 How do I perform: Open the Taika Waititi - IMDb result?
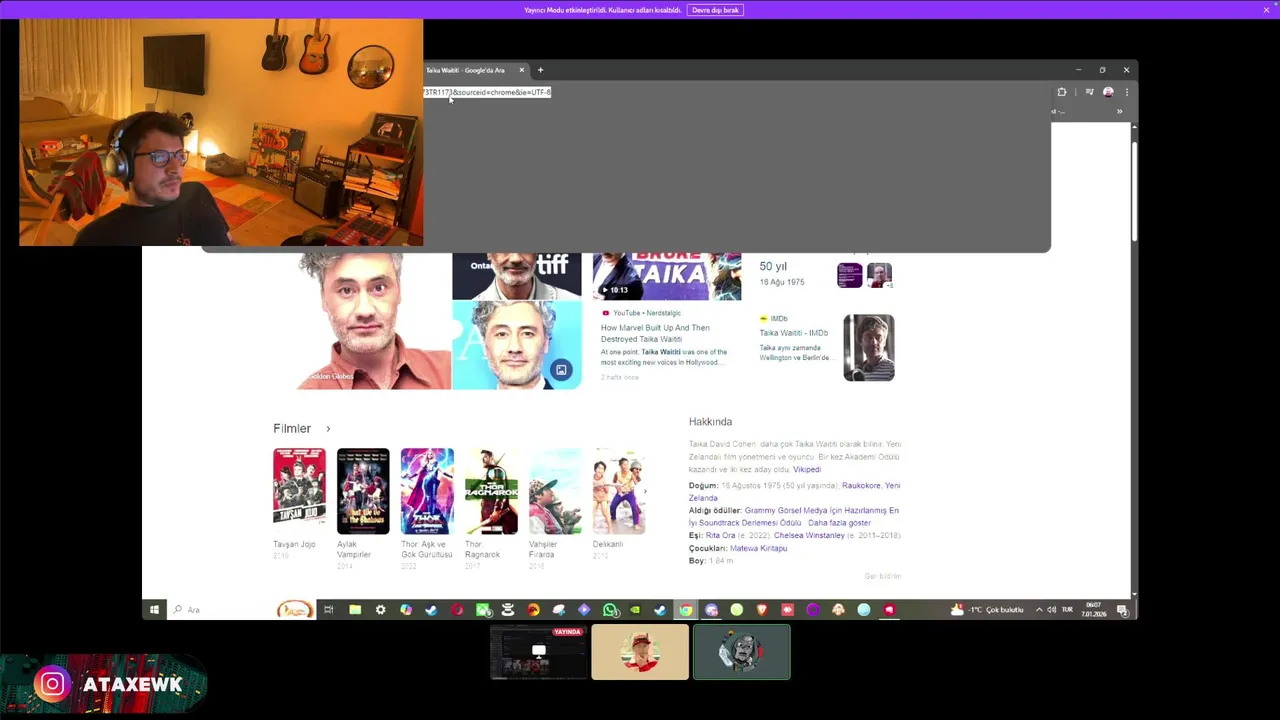point(793,333)
